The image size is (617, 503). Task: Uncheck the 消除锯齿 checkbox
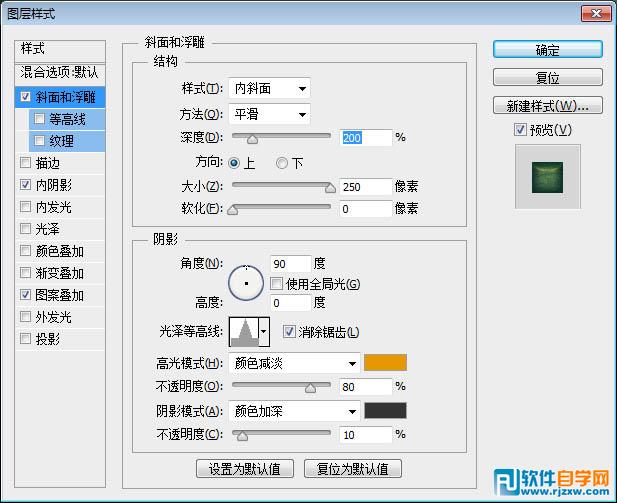pyautogui.click(x=289, y=332)
